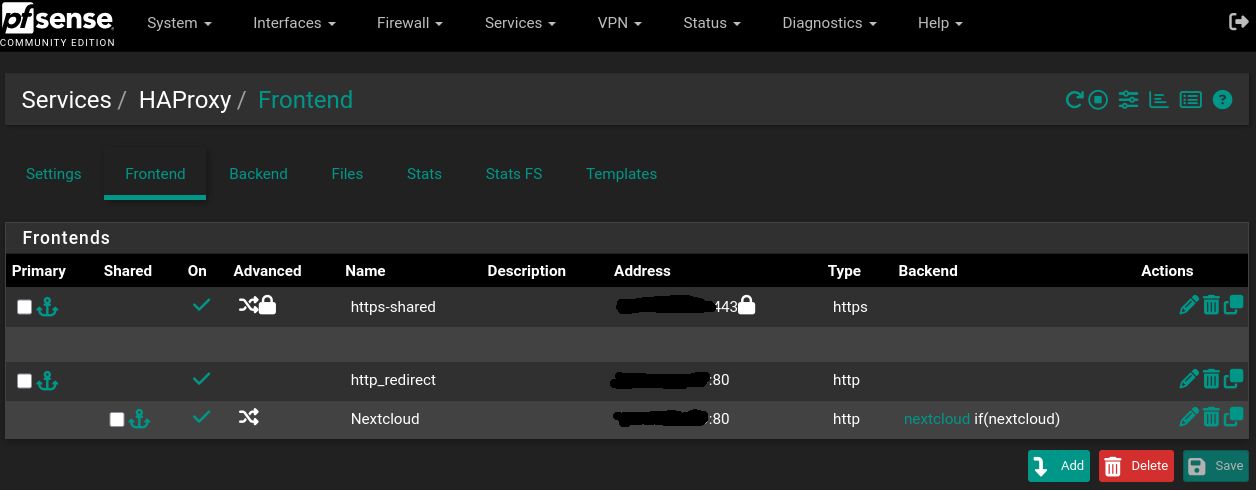This screenshot has height=490, width=1256.
Task: Expand the Firewall dropdown menu
Action: point(410,23)
